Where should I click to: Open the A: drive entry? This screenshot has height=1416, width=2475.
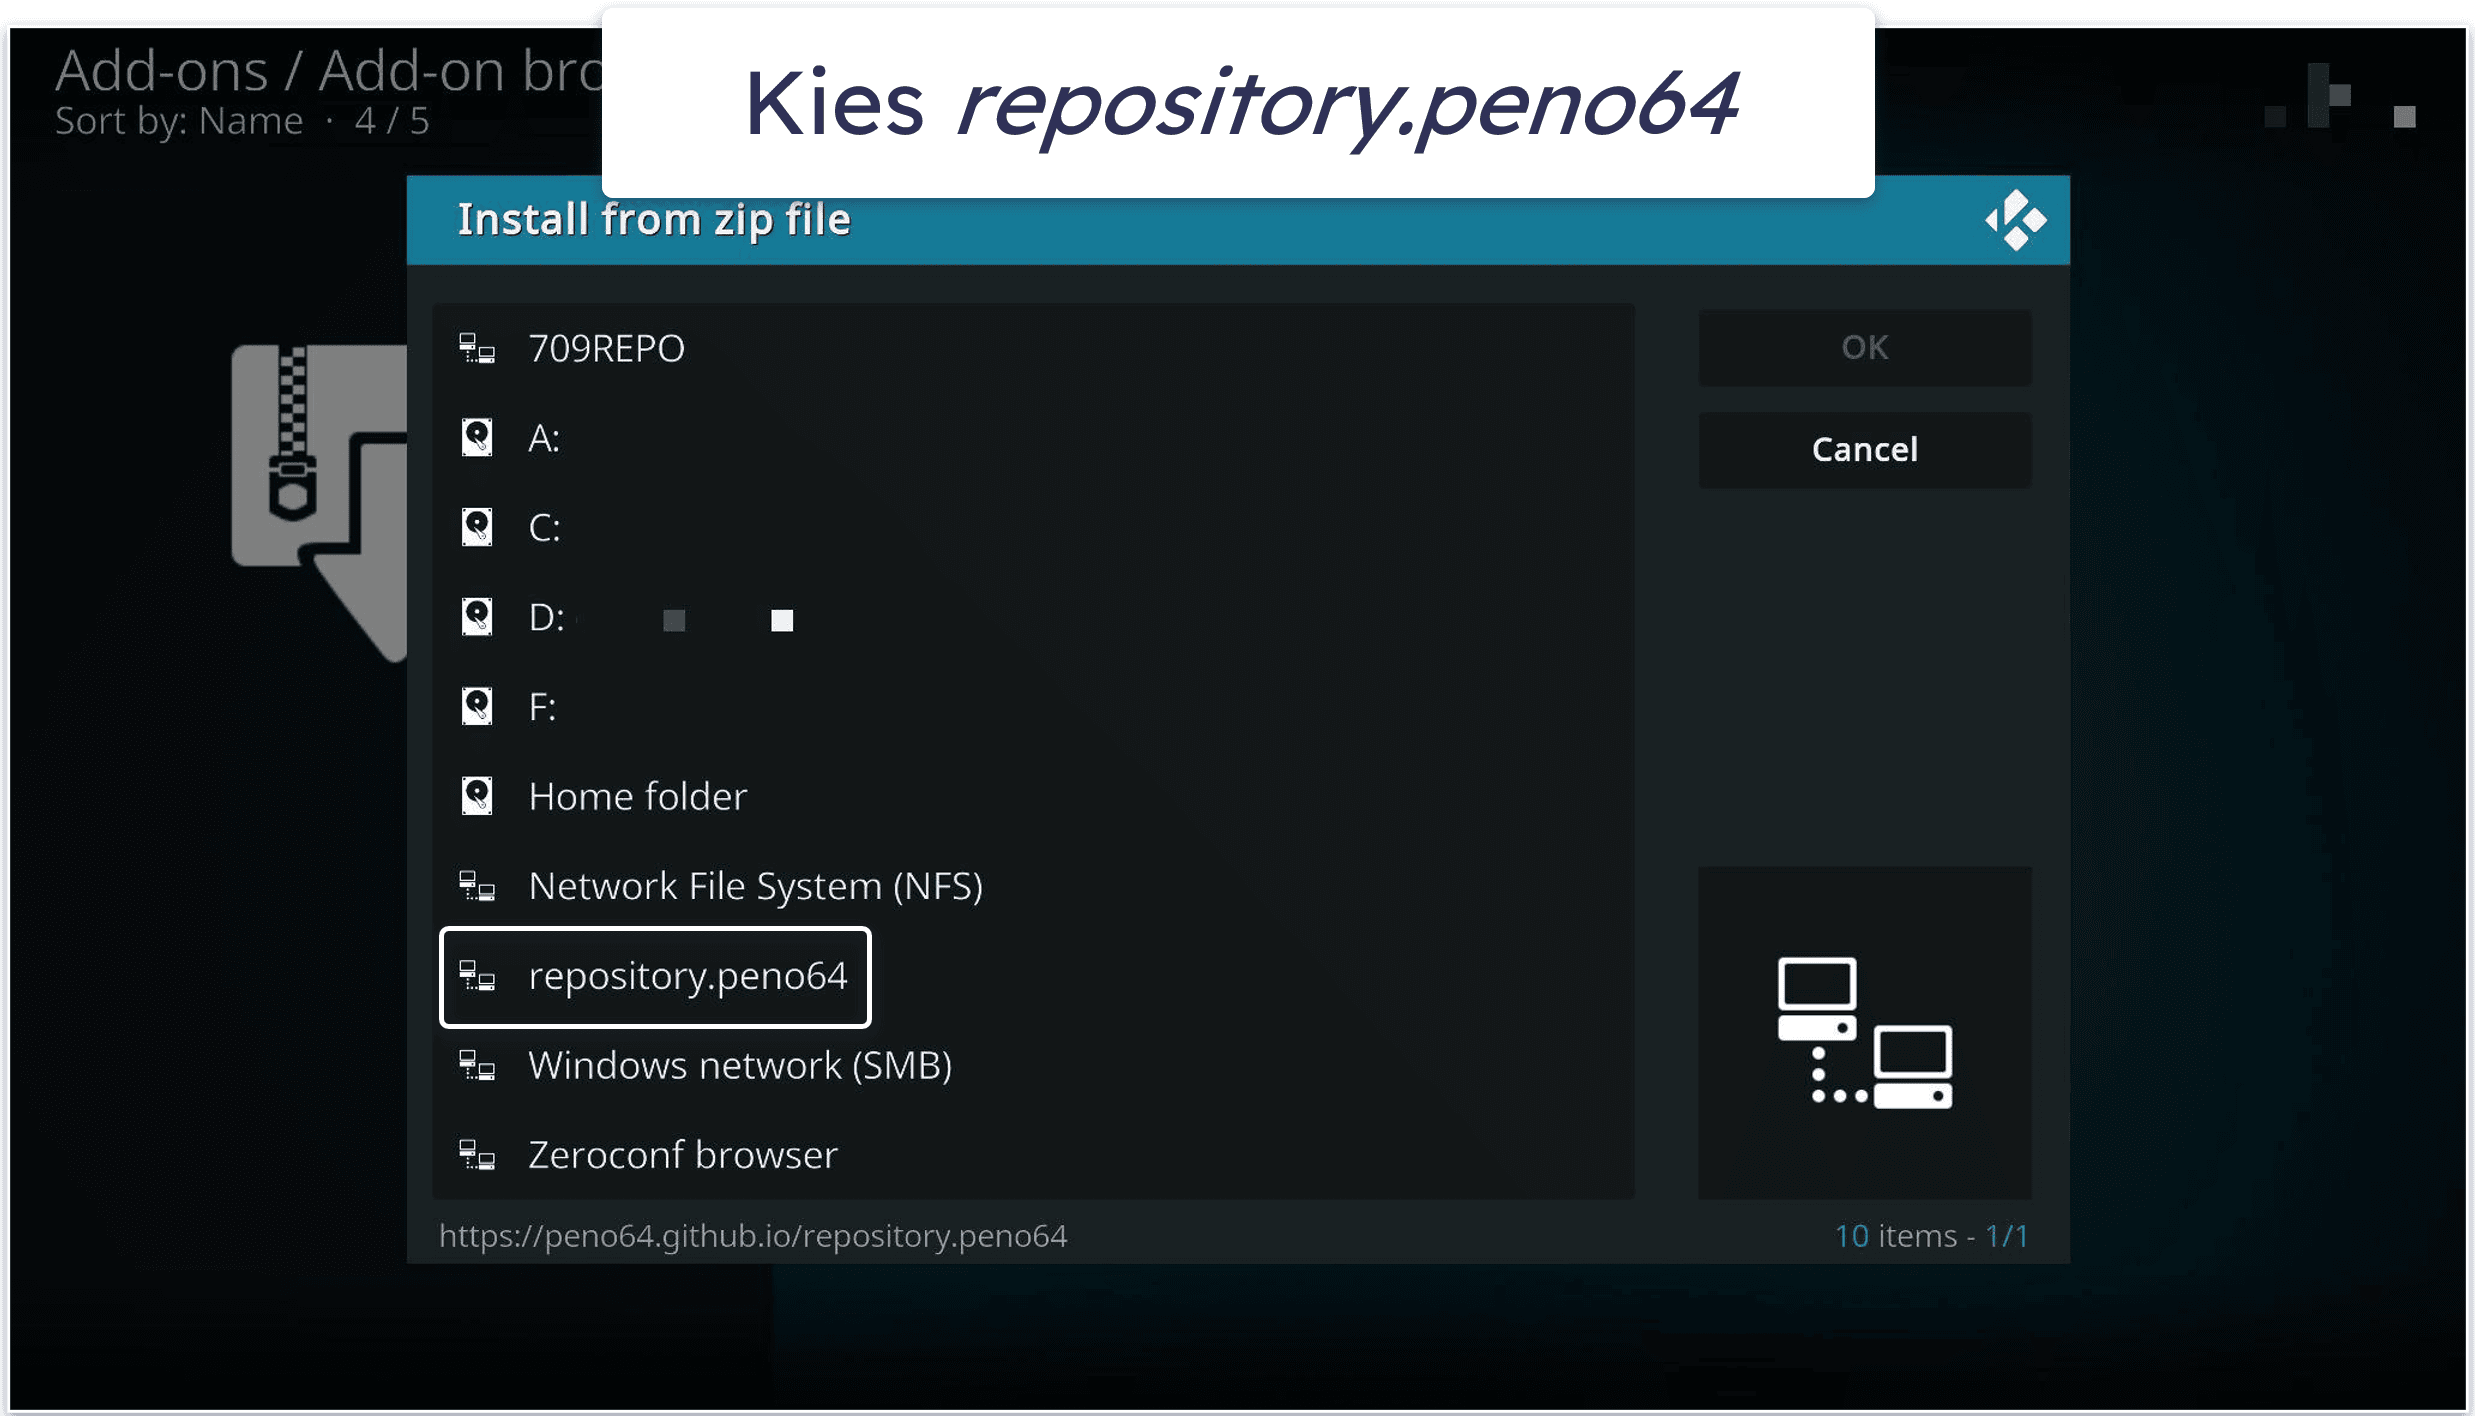(1033, 438)
